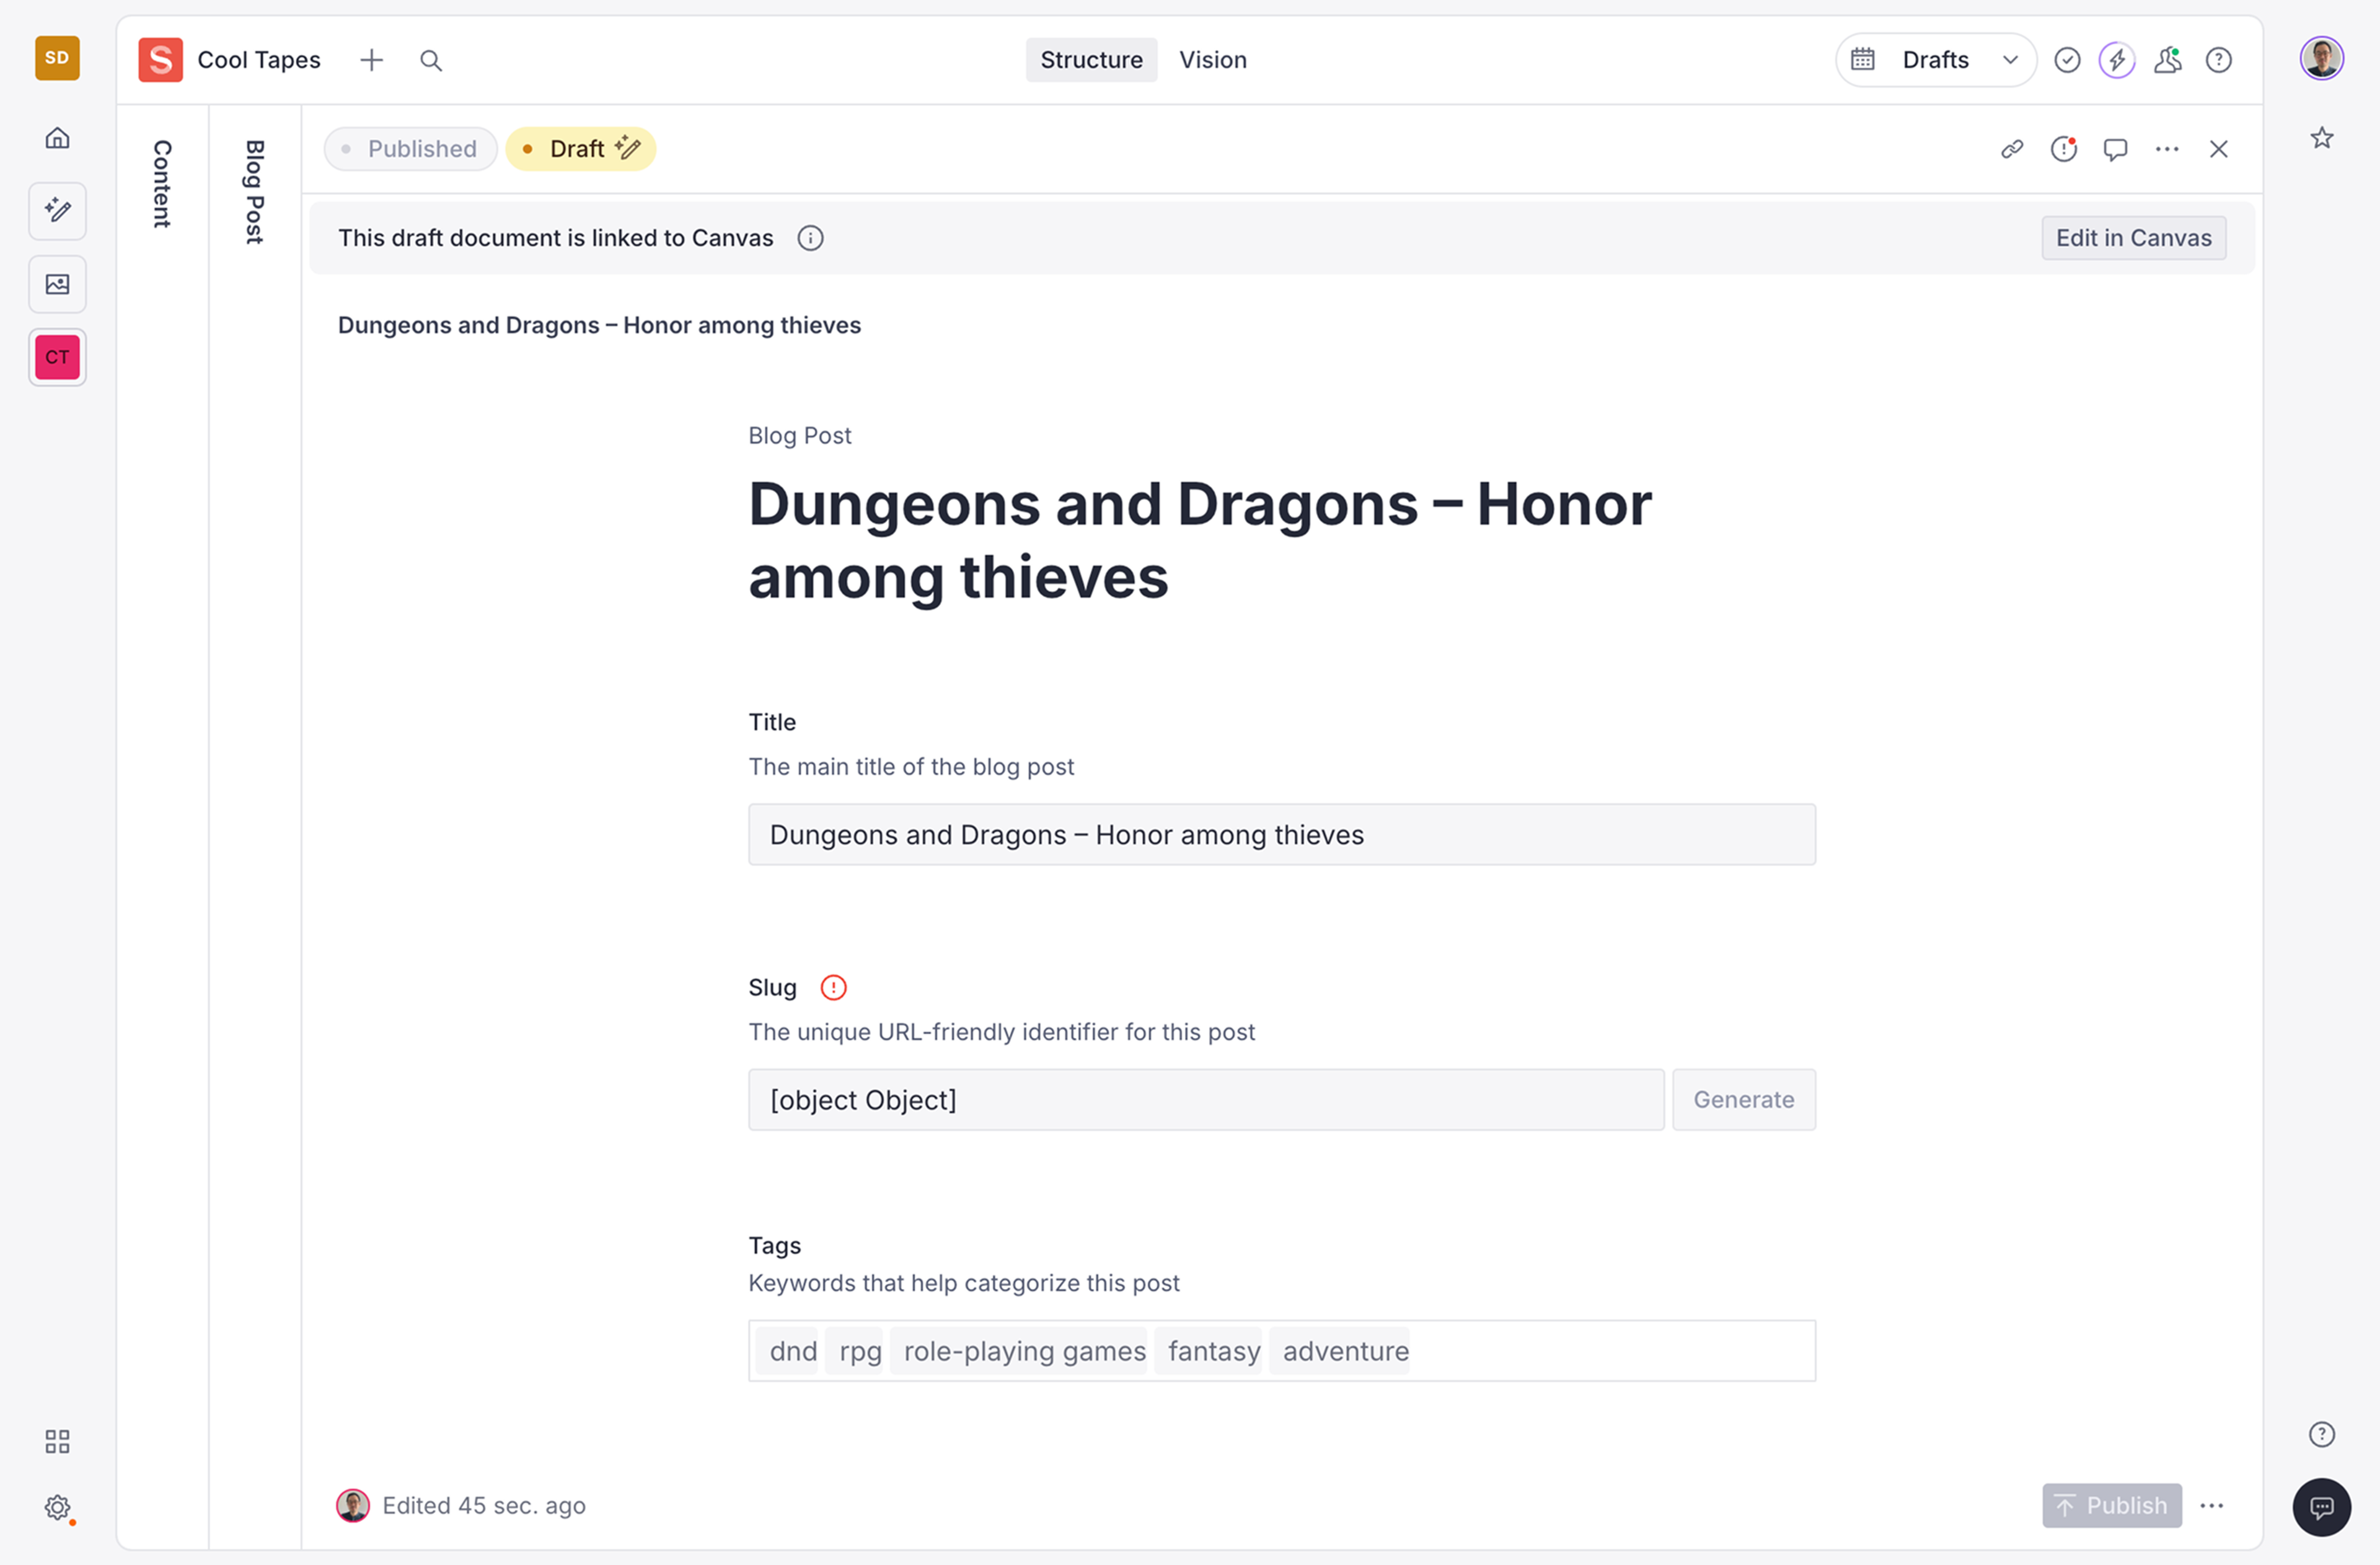The height and width of the screenshot is (1565, 2380).
Task: Click the Slug validation error icon
Action: [x=833, y=987]
